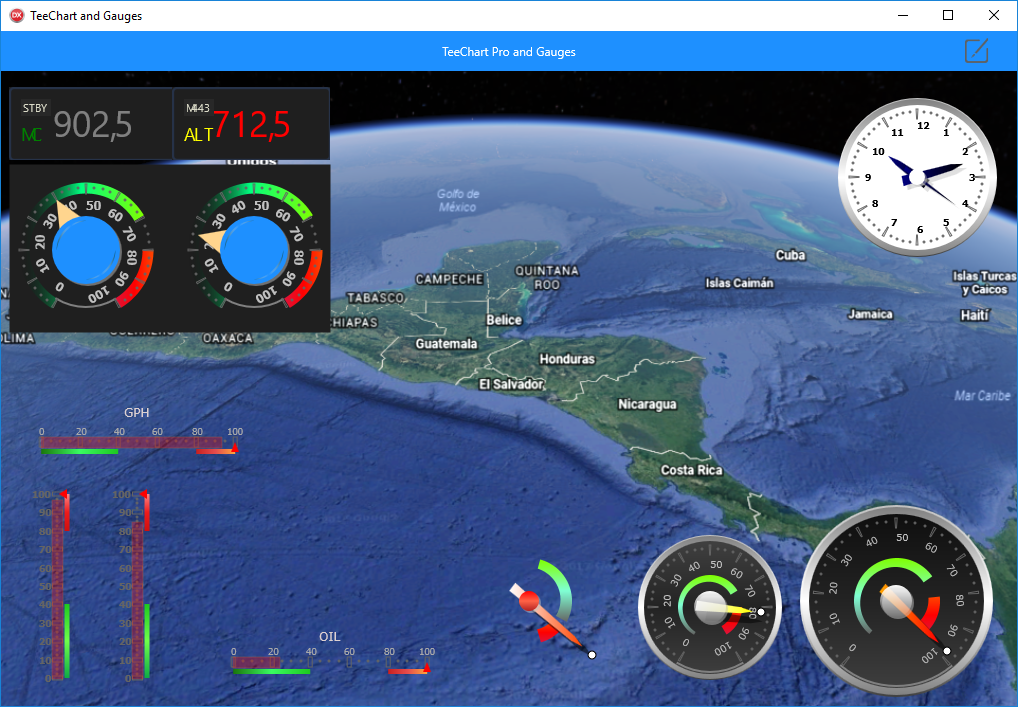Click the TeeChart Pro and Gauges header title
Viewport: 1018px width, 707px height.
(x=509, y=51)
